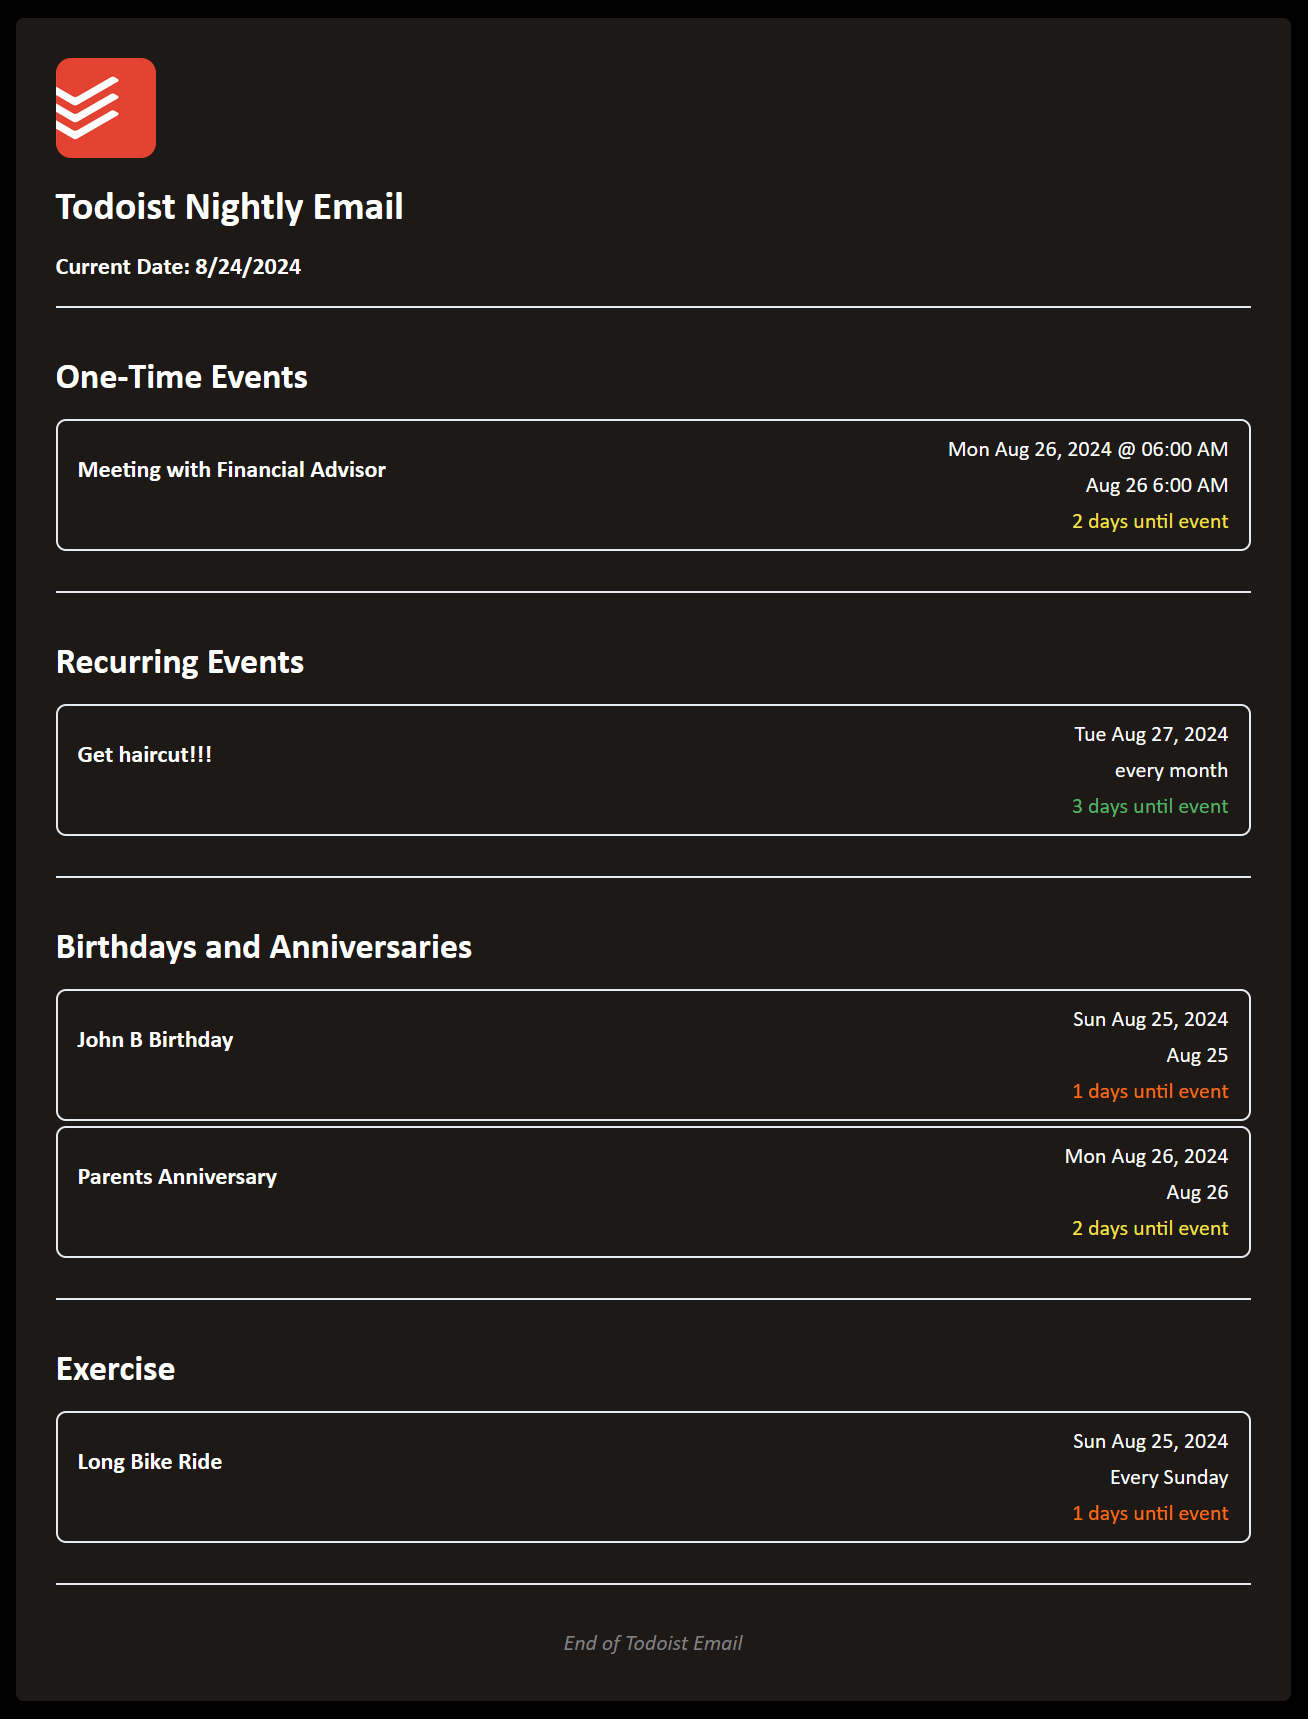Click 2 days until event under Parents Anniversary
This screenshot has height=1719, width=1308.
1150,1229
